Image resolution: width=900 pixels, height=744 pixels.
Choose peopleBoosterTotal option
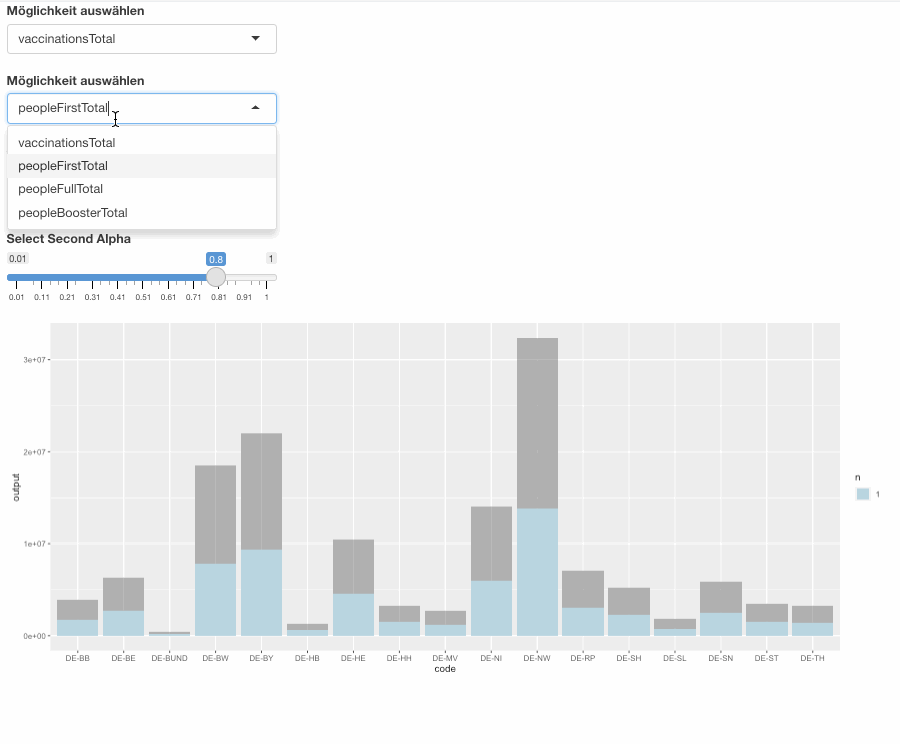(142, 213)
